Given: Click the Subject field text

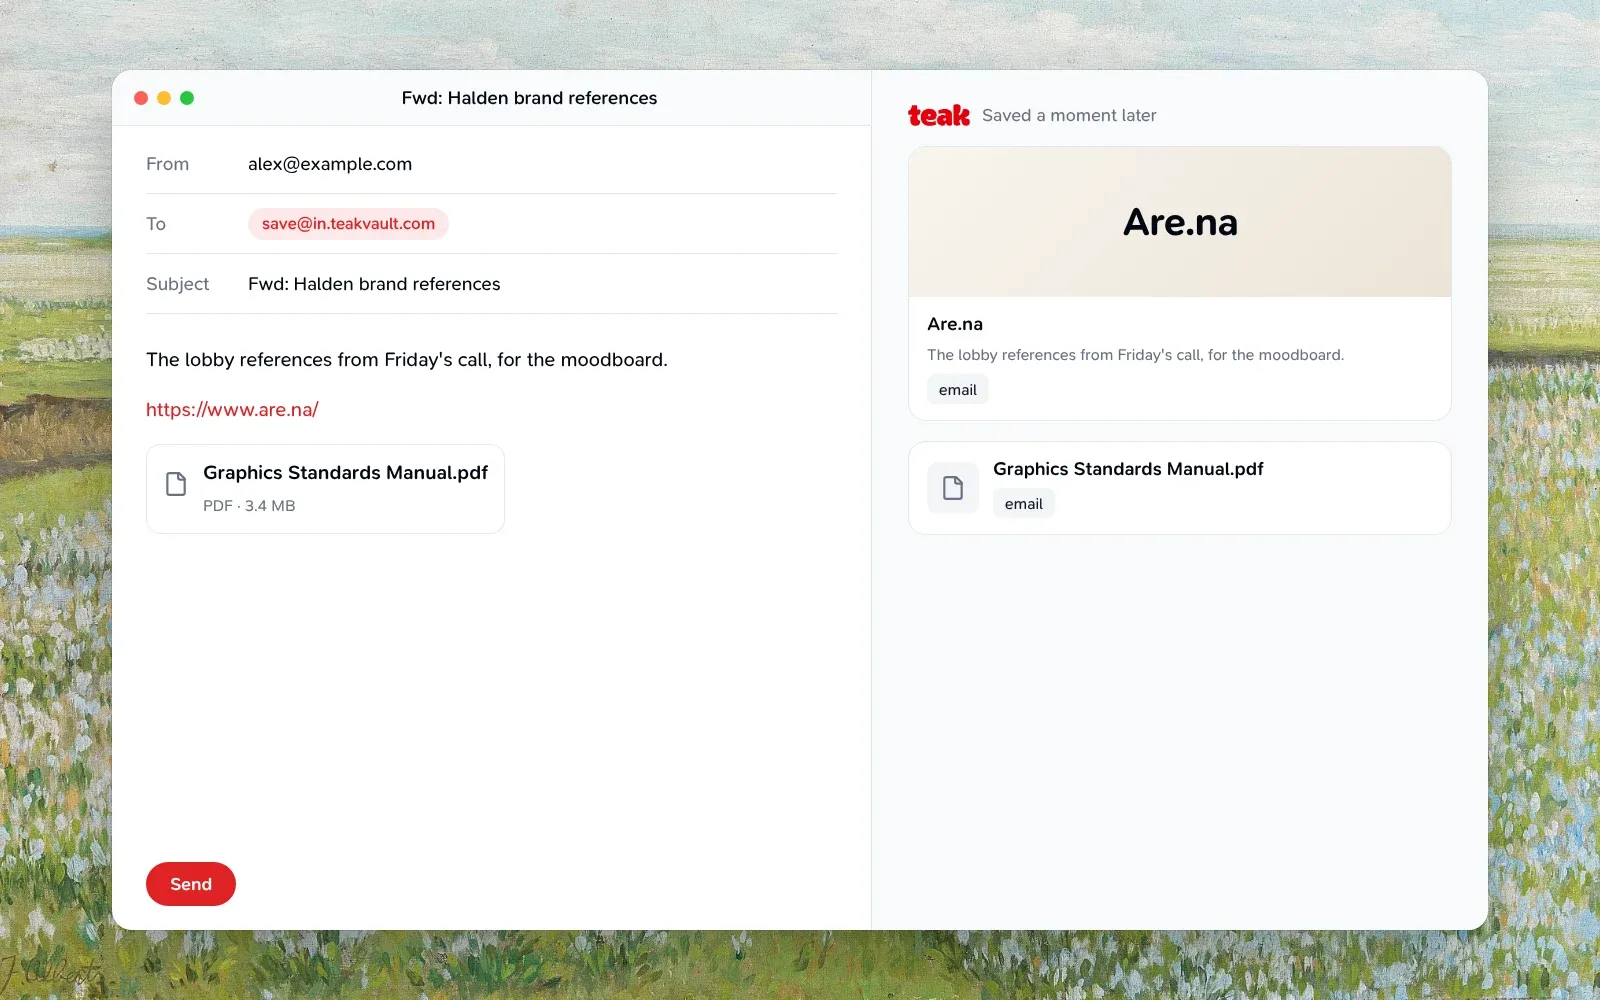Looking at the screenshot, I should point(374,284).
